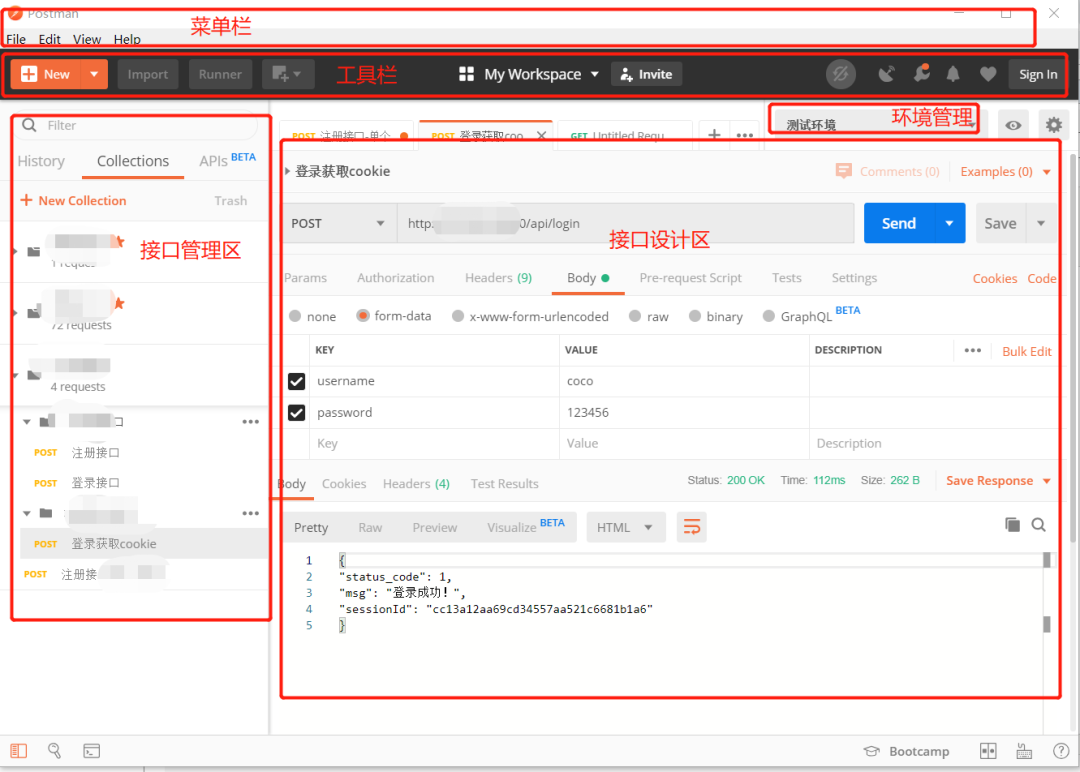Open the Save button dropdown arrow
The height and width of the screenshot is (772, 1080).
coord(1041,223)
